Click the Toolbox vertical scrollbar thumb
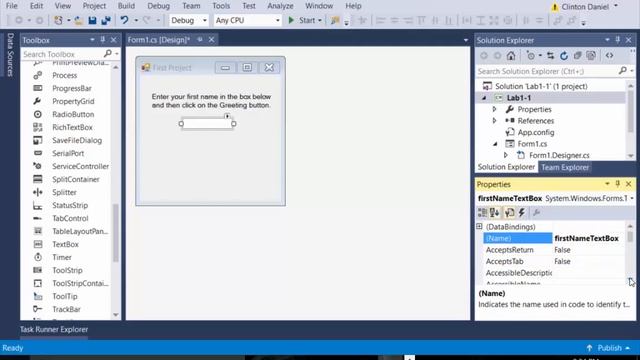This screenshot has width=640, height=360. 116,233
